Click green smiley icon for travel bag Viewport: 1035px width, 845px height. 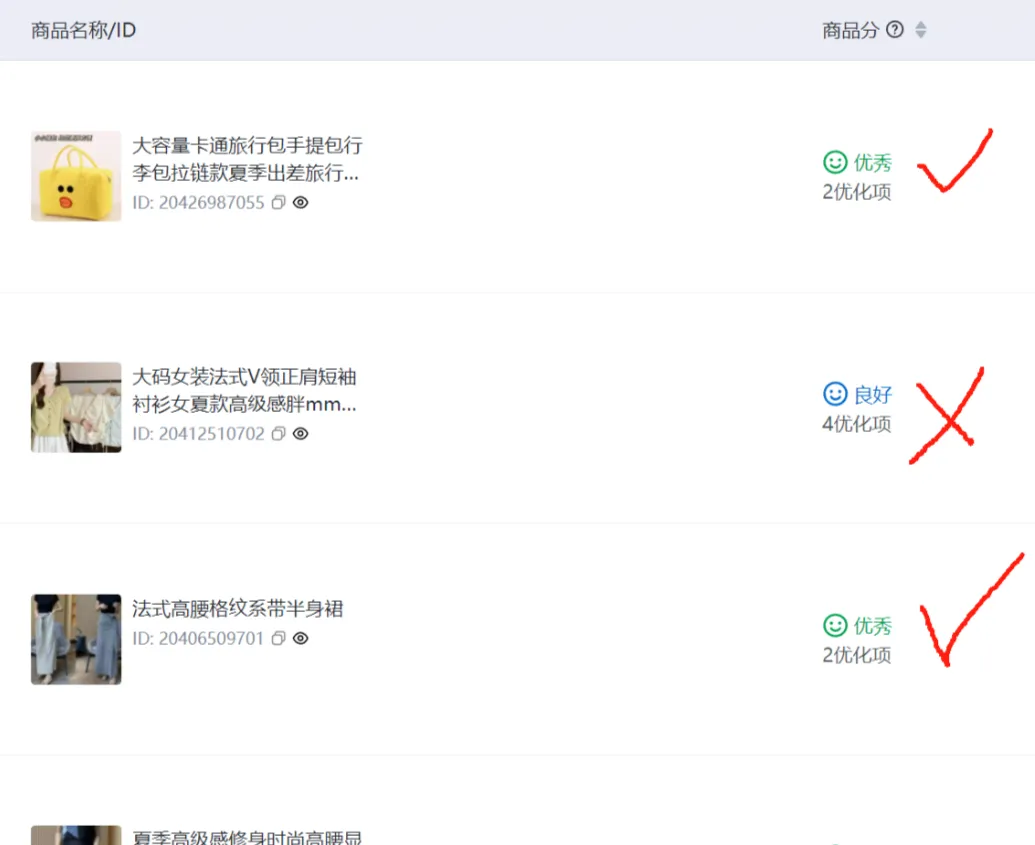(x=835, y=162)
